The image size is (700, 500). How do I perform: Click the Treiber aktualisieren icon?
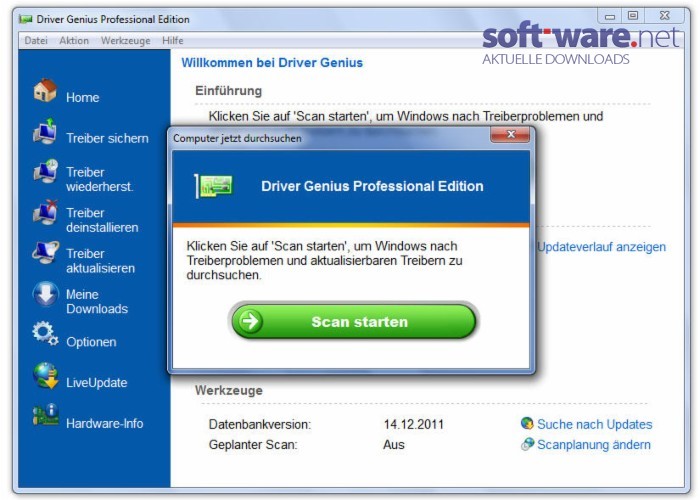[46, 253]
